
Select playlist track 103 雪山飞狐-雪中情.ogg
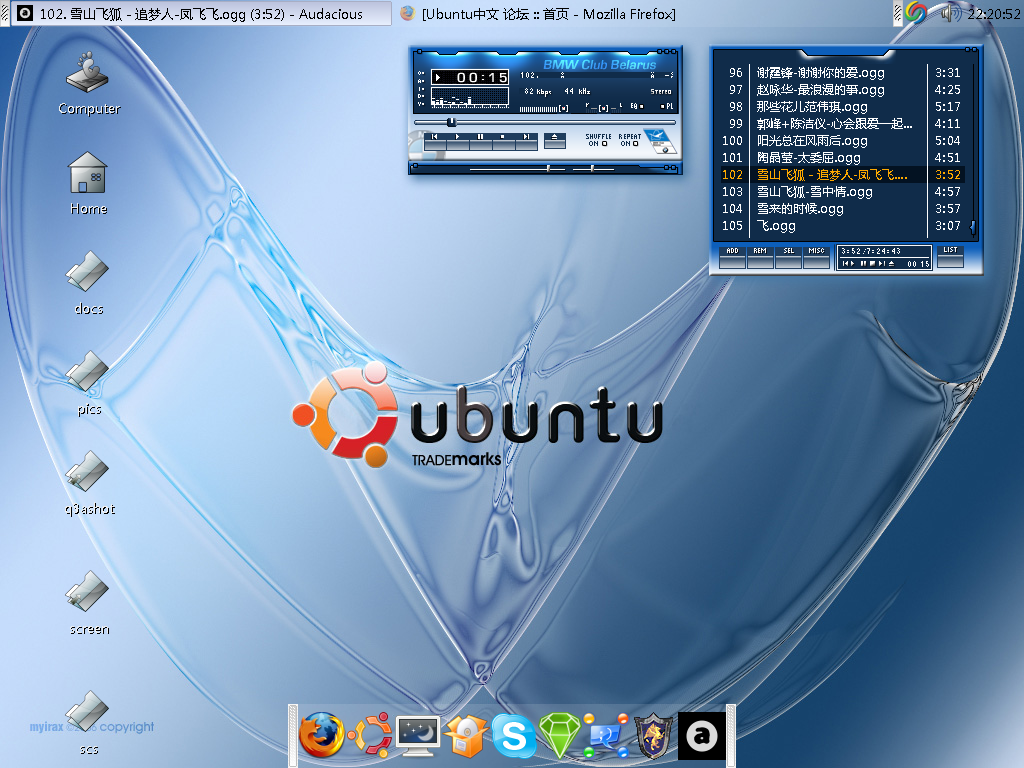[x=841, y=191]
